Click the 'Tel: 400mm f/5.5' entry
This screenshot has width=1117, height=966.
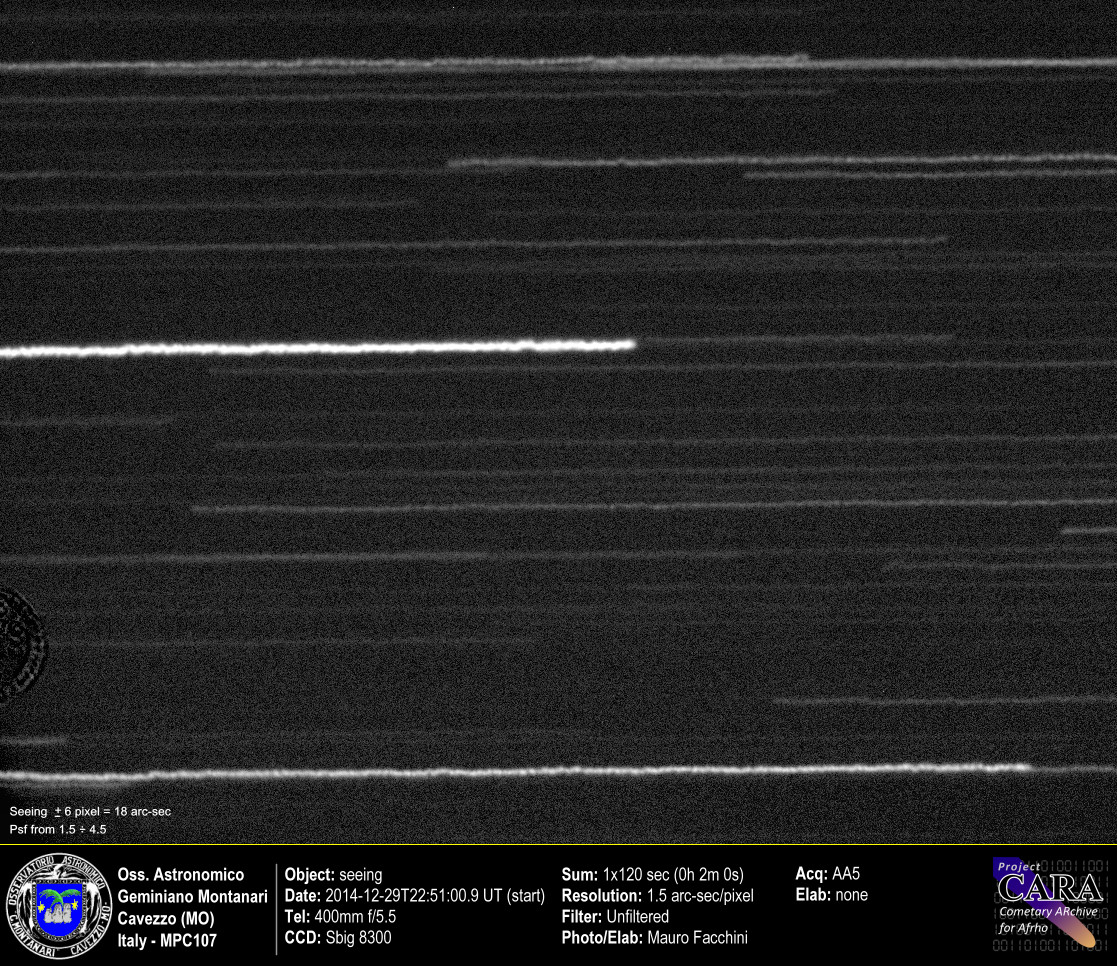point(341,916)
